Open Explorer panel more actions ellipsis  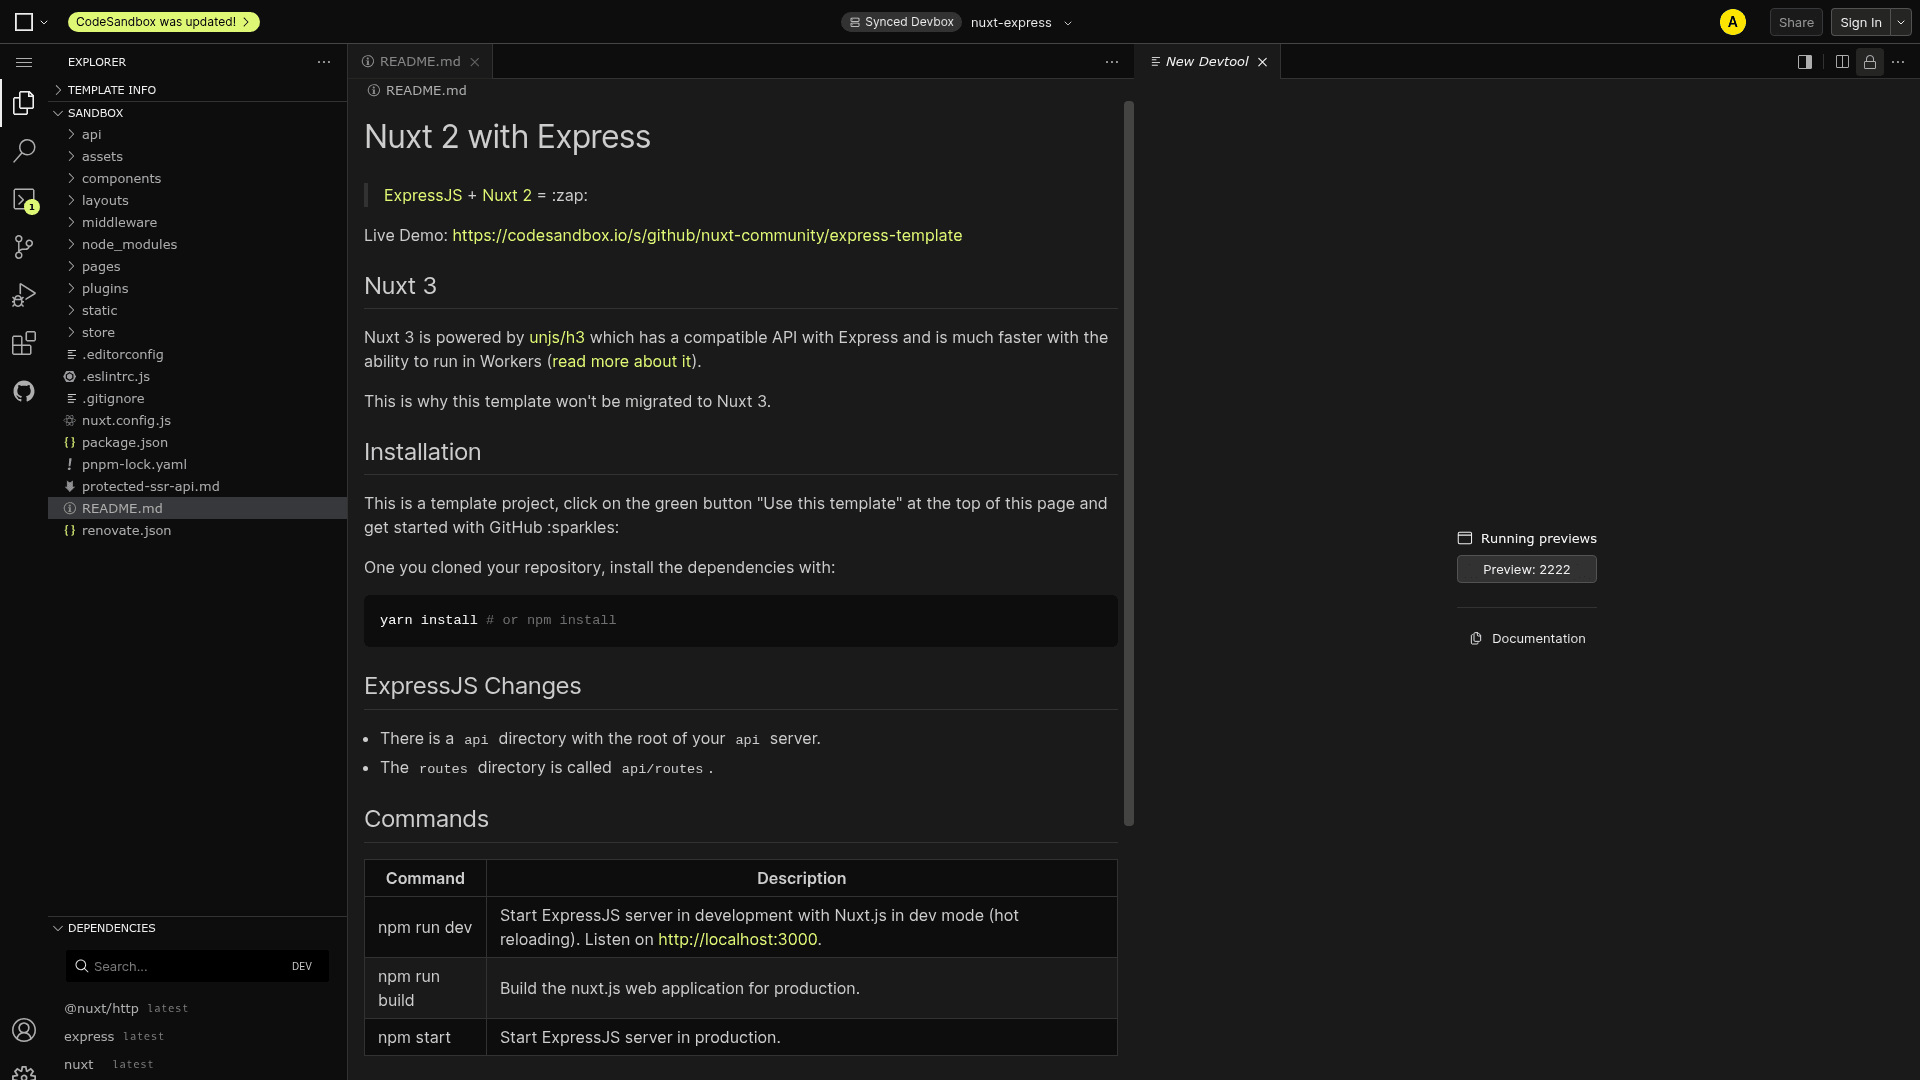(x=324, y=62)
